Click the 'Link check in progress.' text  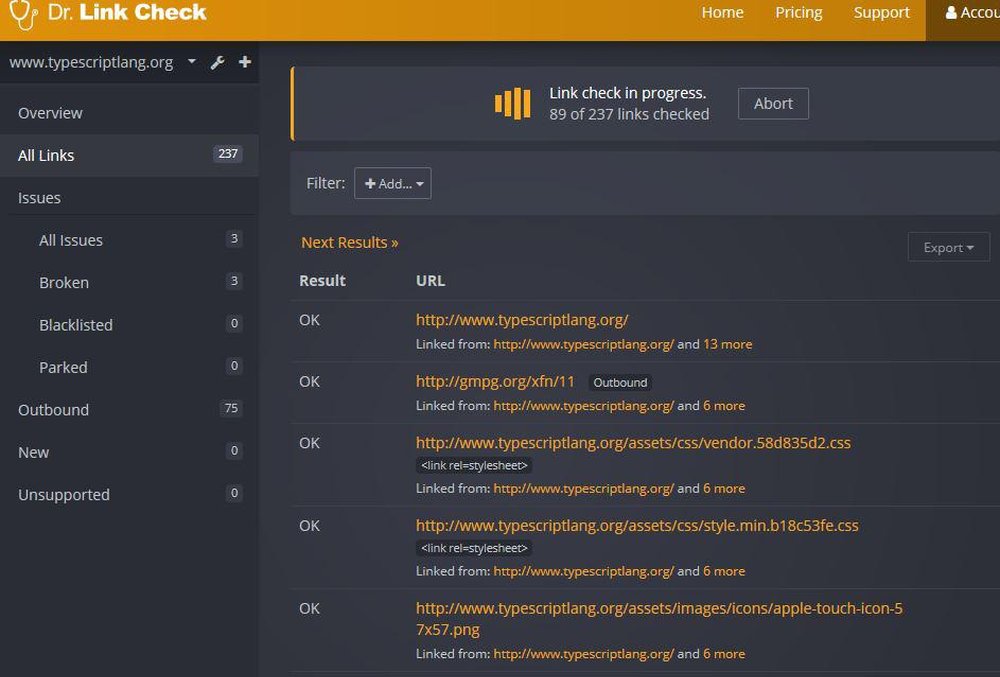pyautogui.click(x=628, y=93)
